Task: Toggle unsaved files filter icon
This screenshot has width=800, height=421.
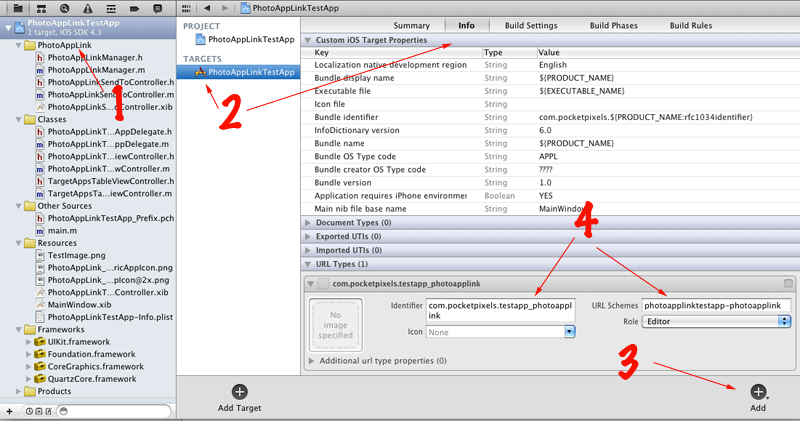Action: click(x=48, y=411)
